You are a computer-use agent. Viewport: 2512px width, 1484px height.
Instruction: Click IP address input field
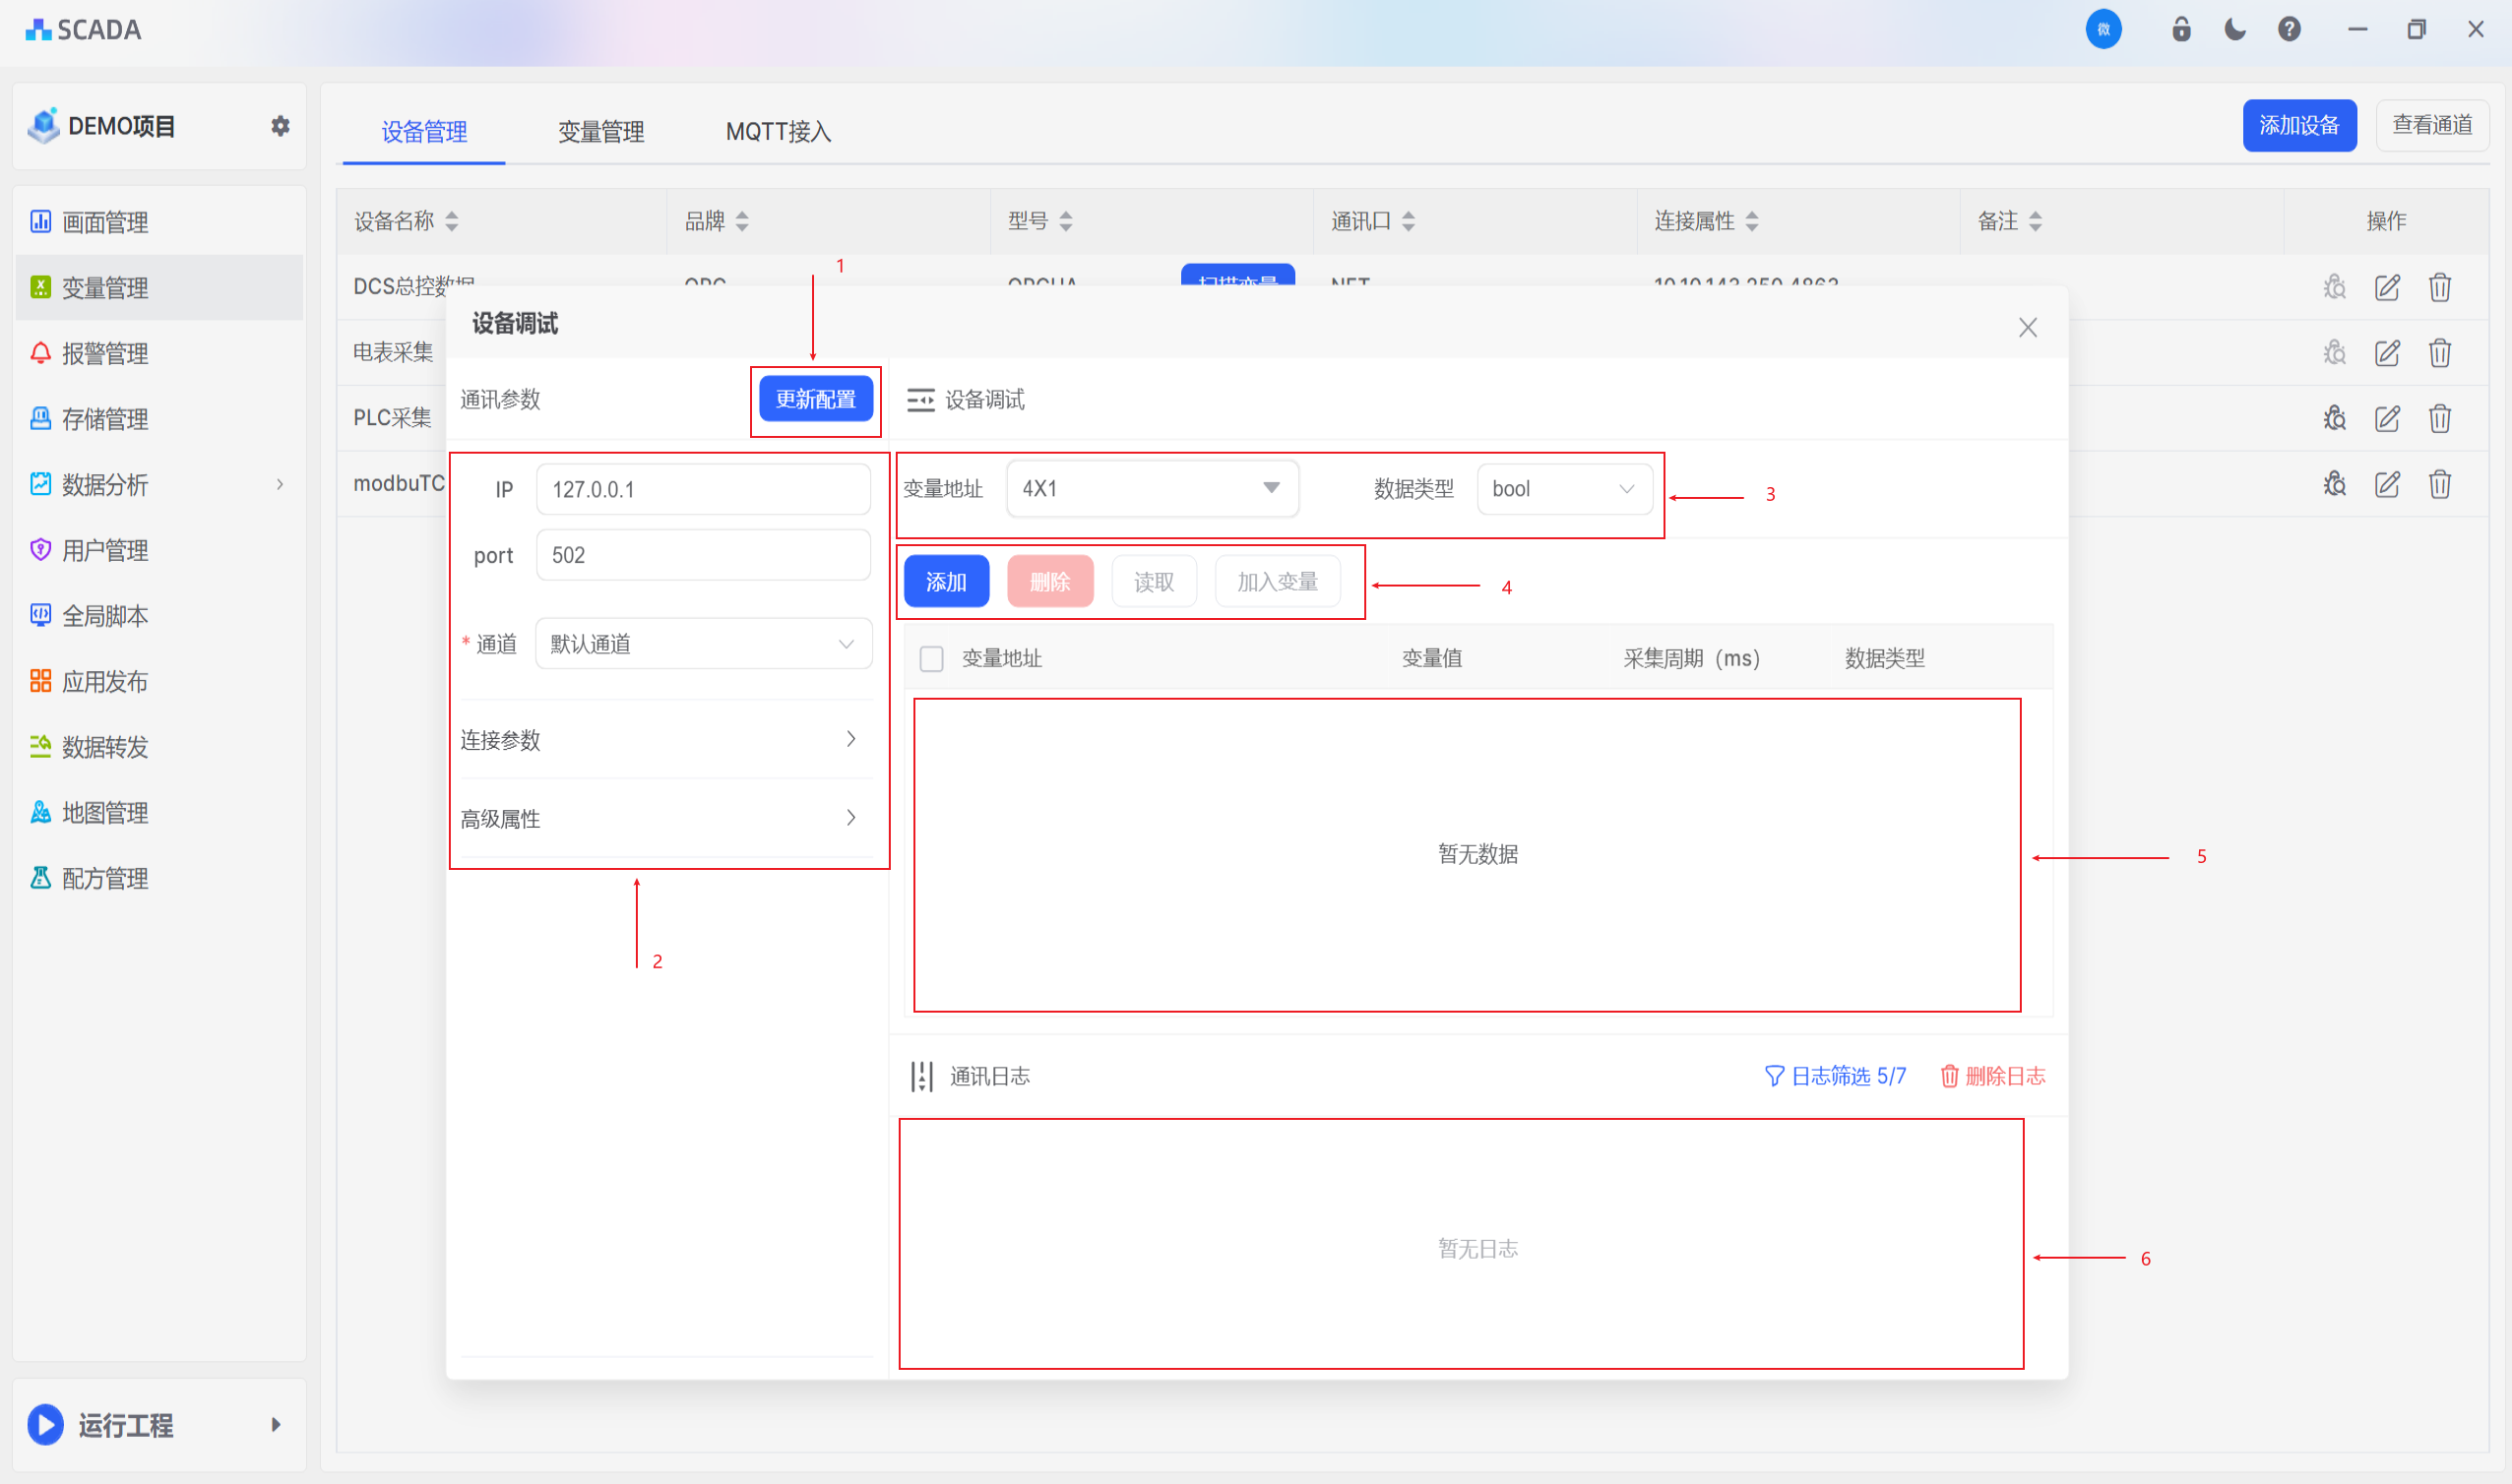702,489
